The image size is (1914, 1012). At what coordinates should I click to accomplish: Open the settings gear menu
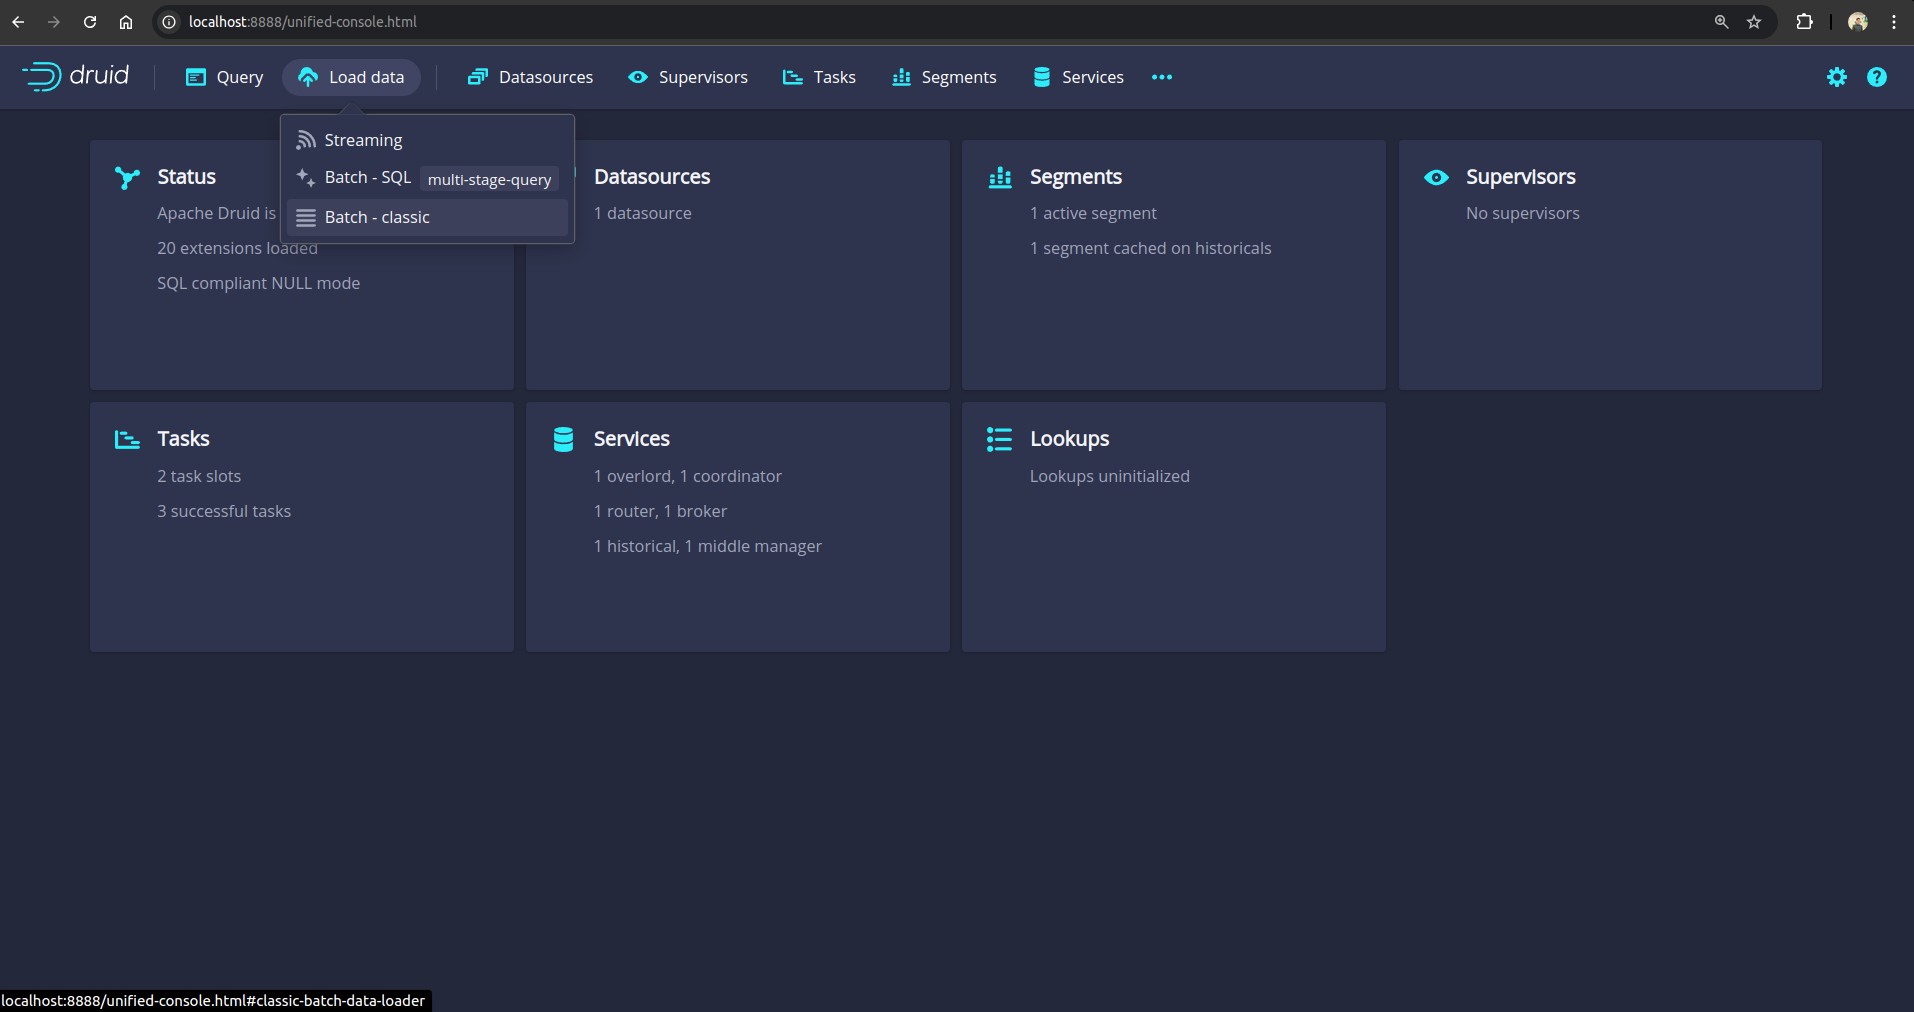(x=1836, y=77)
